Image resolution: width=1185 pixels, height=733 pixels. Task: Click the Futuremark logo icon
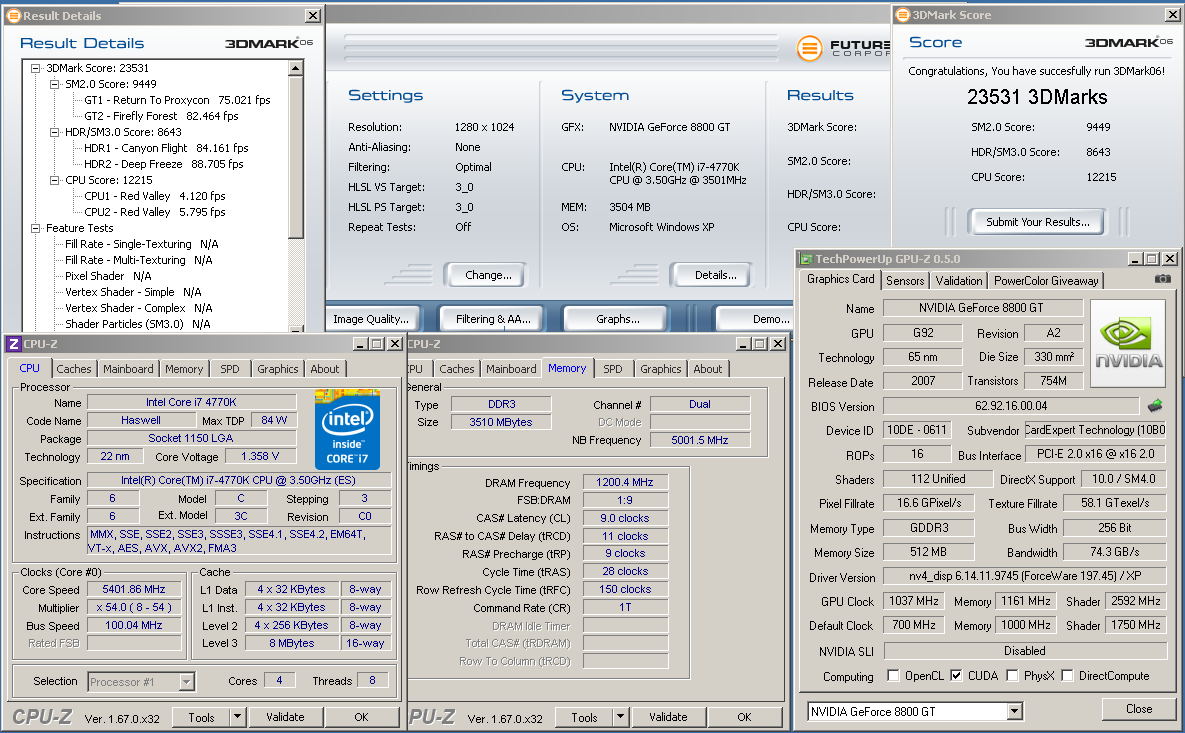click(x=809, y=48)
